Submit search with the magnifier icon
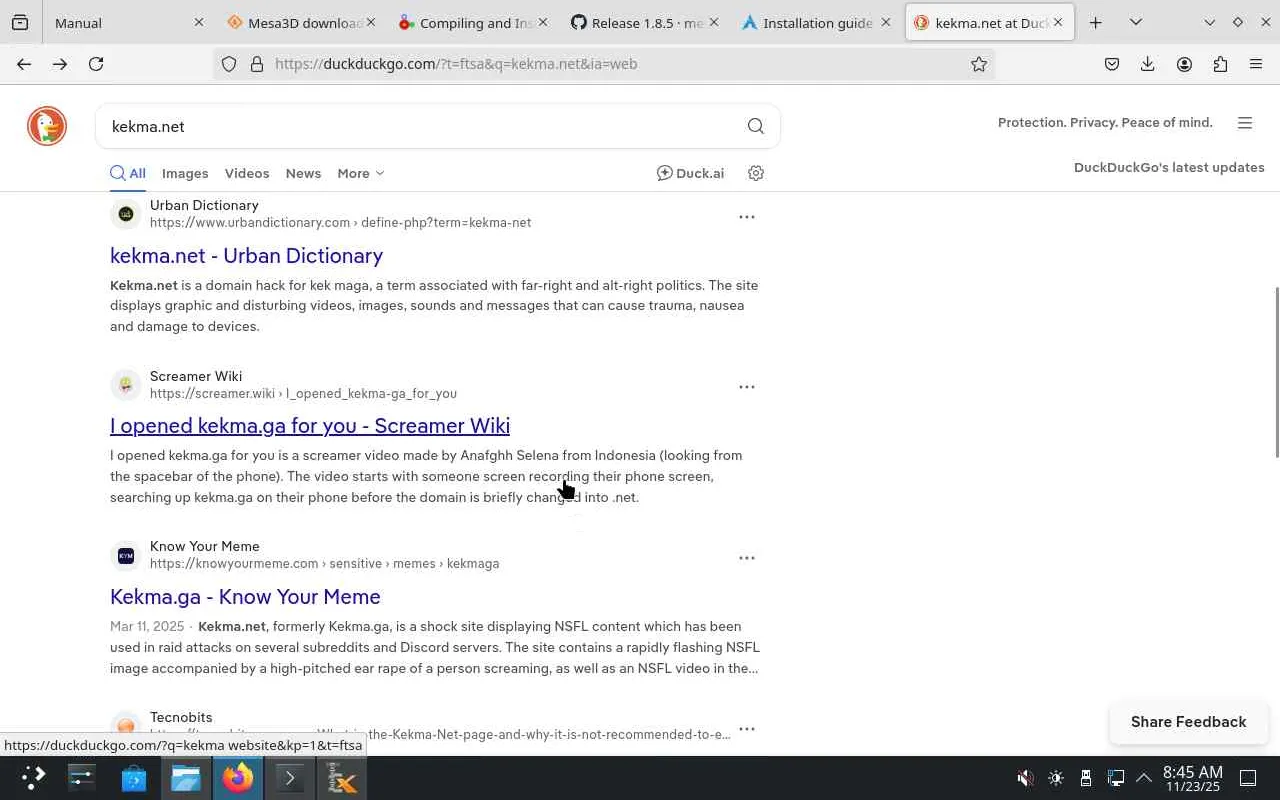The image size is (1280, 800). (756, 126)
